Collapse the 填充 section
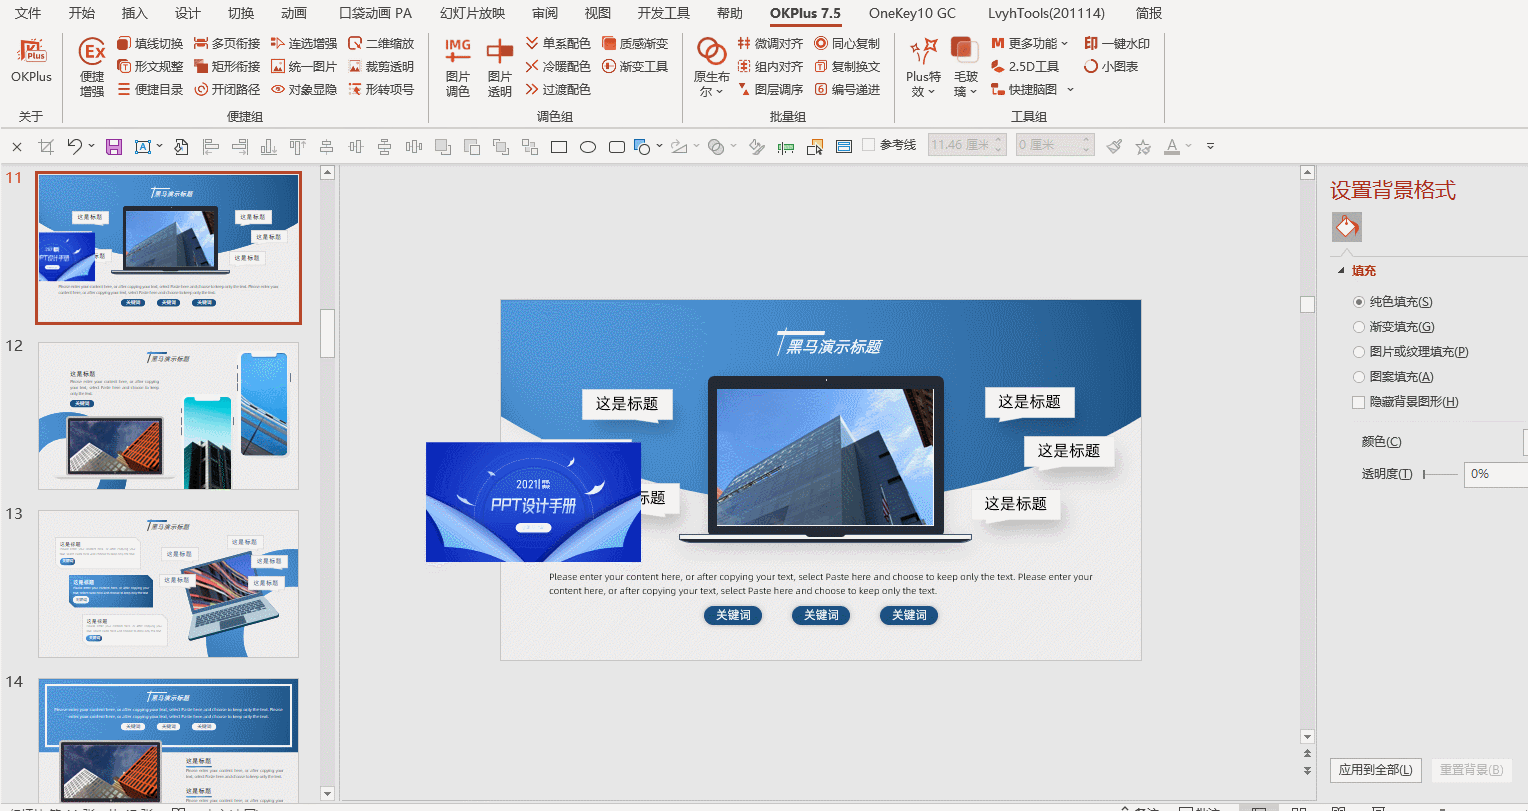The height and width of the screenshot is (811, 1528). pos(1341,271)
